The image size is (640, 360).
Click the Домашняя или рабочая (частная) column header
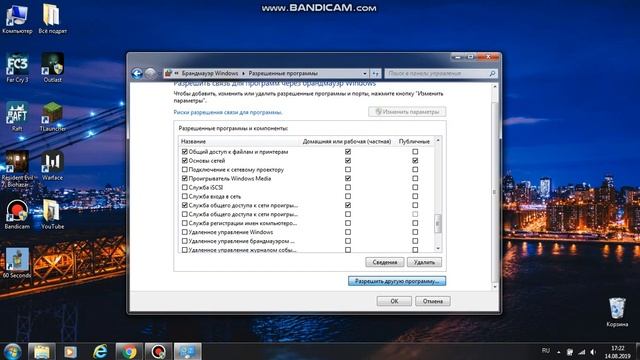347,141
